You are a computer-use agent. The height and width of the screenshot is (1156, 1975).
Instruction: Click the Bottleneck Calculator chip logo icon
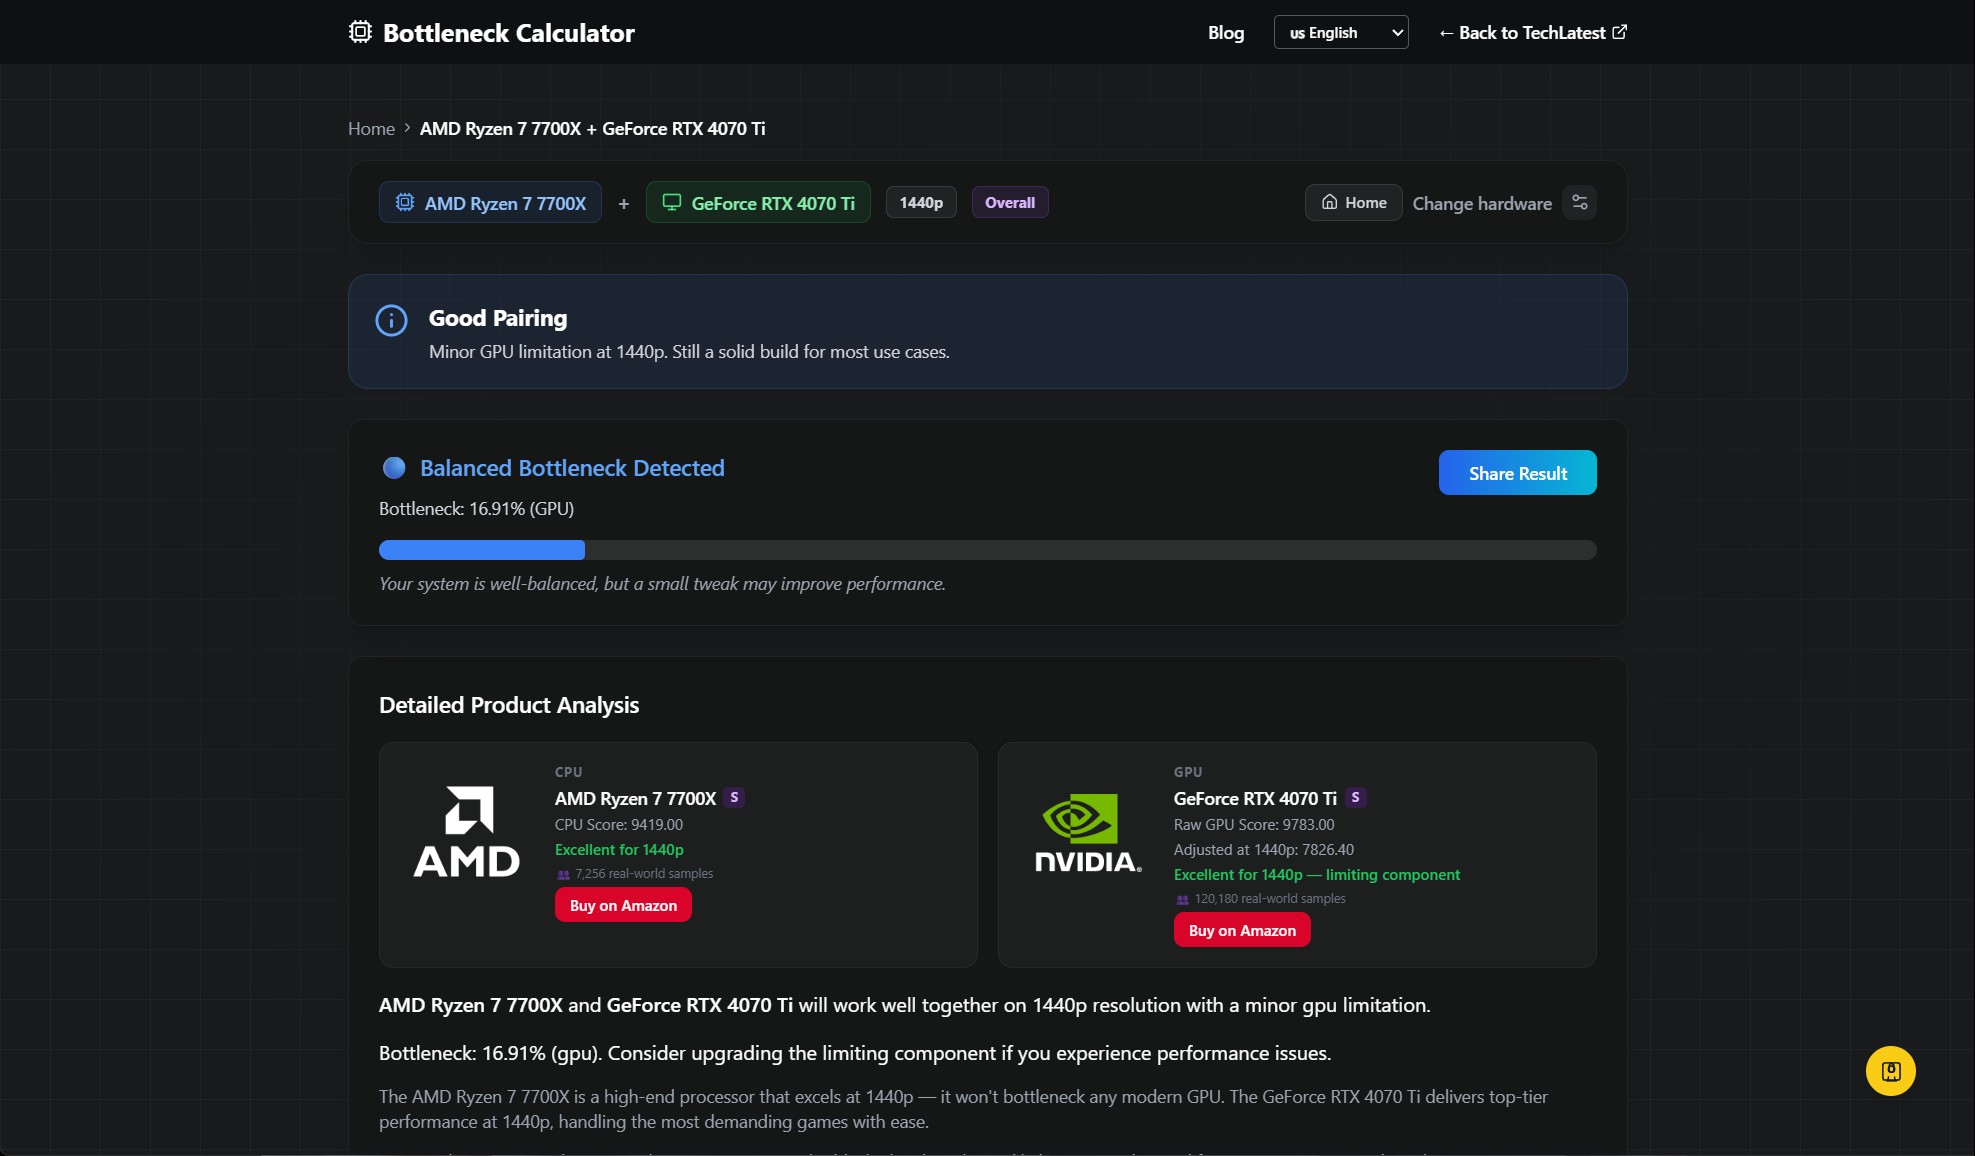(360, 32)
